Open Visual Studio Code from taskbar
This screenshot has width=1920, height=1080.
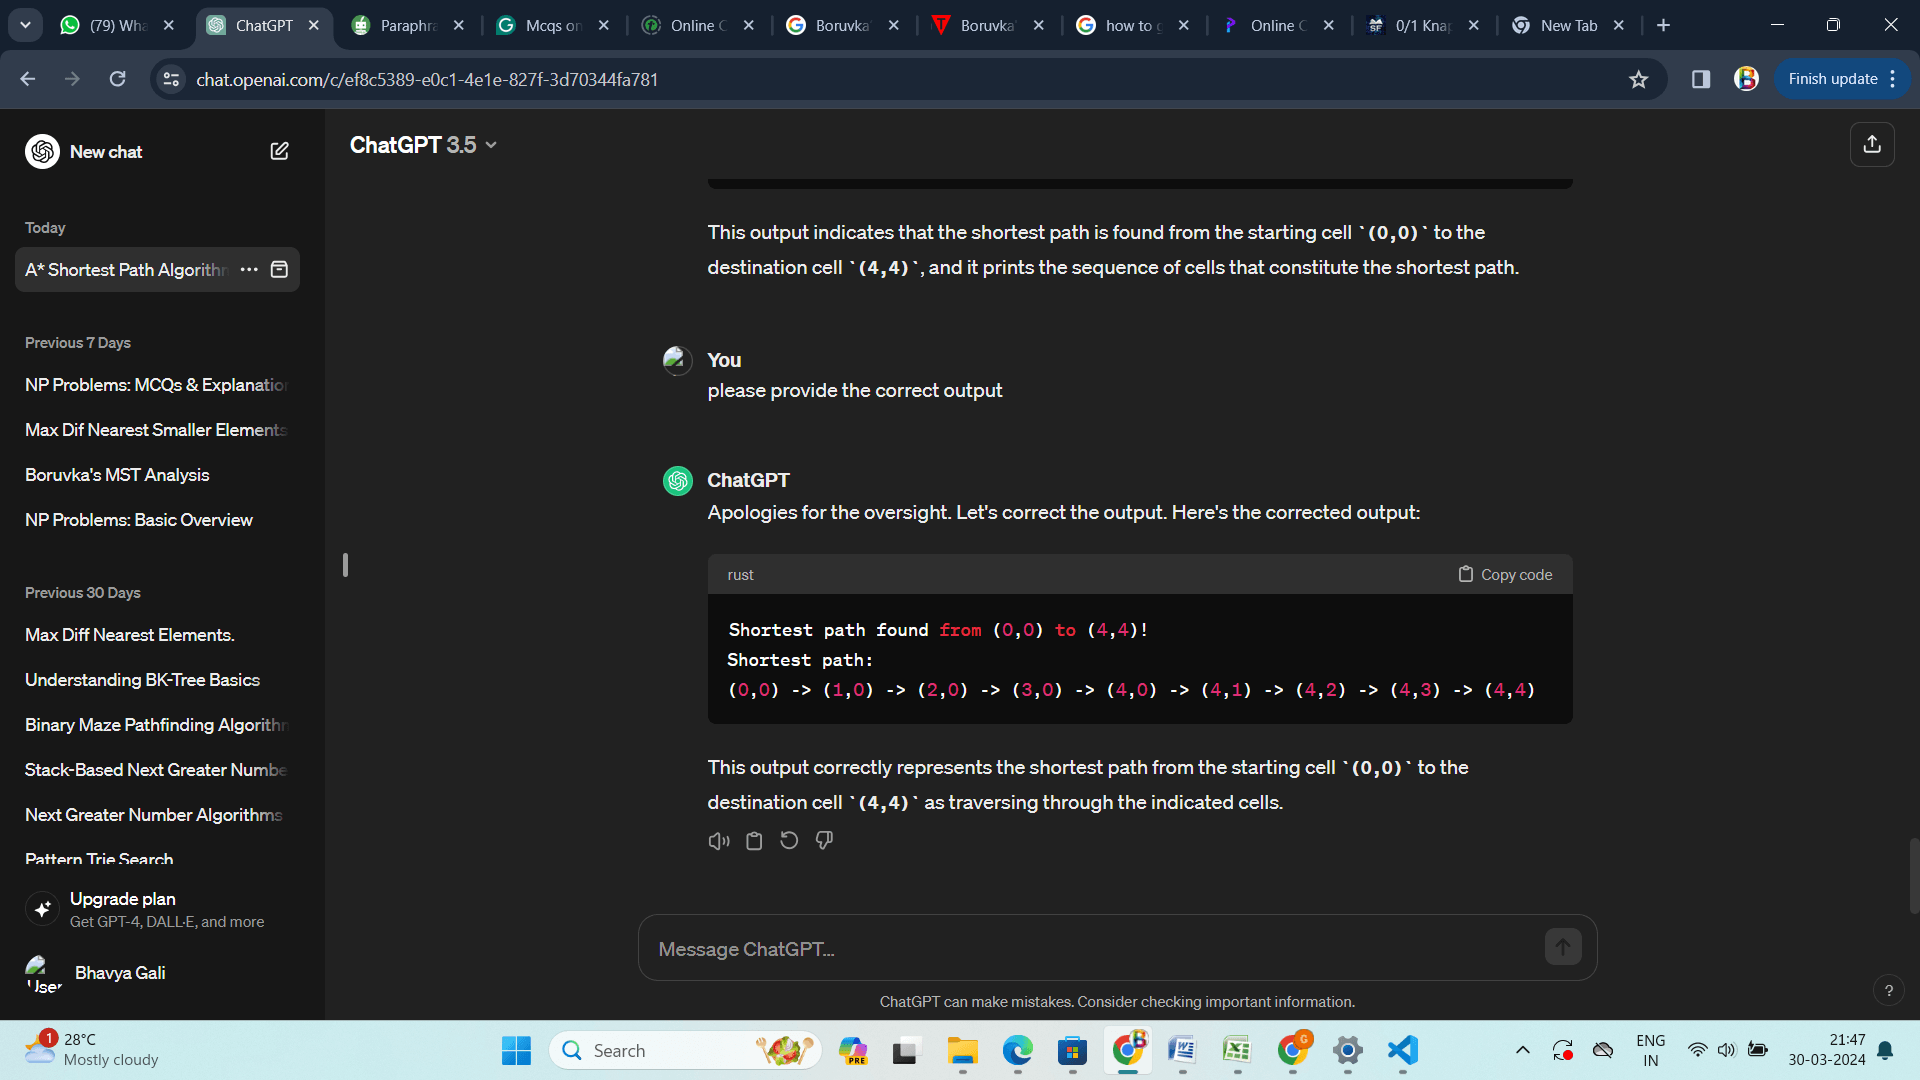tap(1403, 1050)
